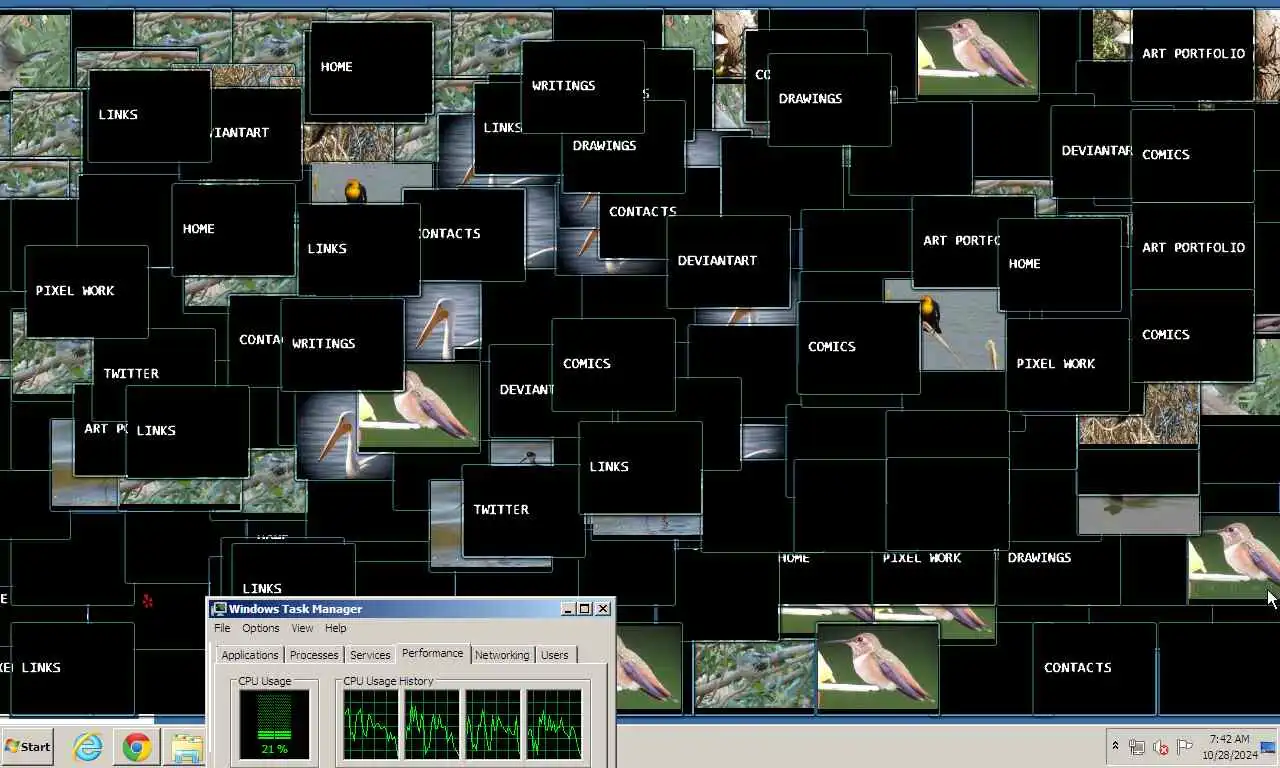Open the WRITINGS tile above the DRAWINGS tile
This screenshot has height=768, width=1280.
point(582,87)
